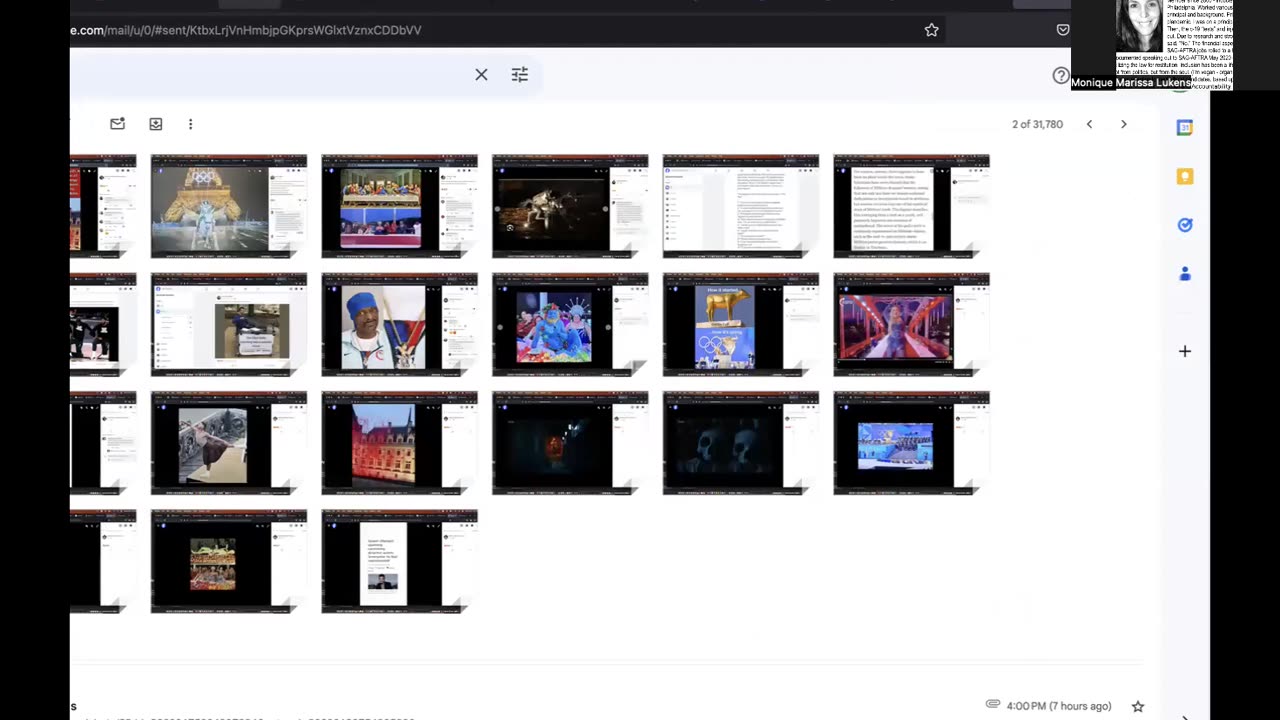Open Google Calendar side panel
This screenshot has width=1280, height=720.
tap(1185, 127)
